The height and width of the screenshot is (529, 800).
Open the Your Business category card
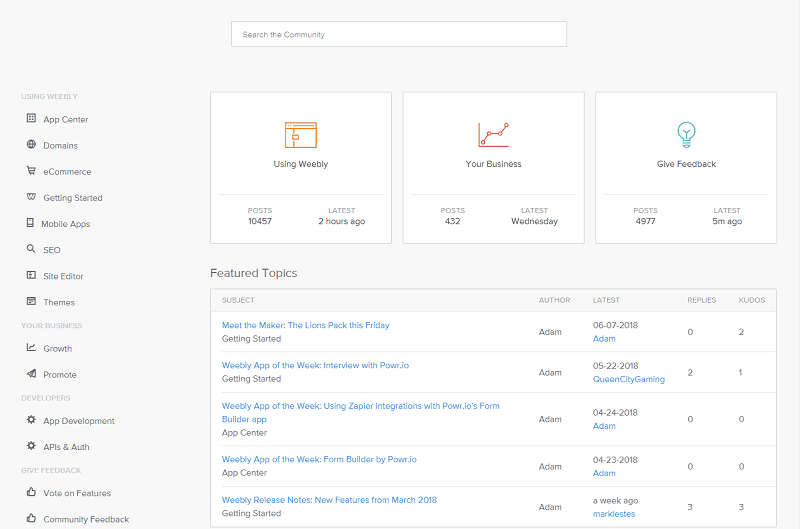pos(493,168)
